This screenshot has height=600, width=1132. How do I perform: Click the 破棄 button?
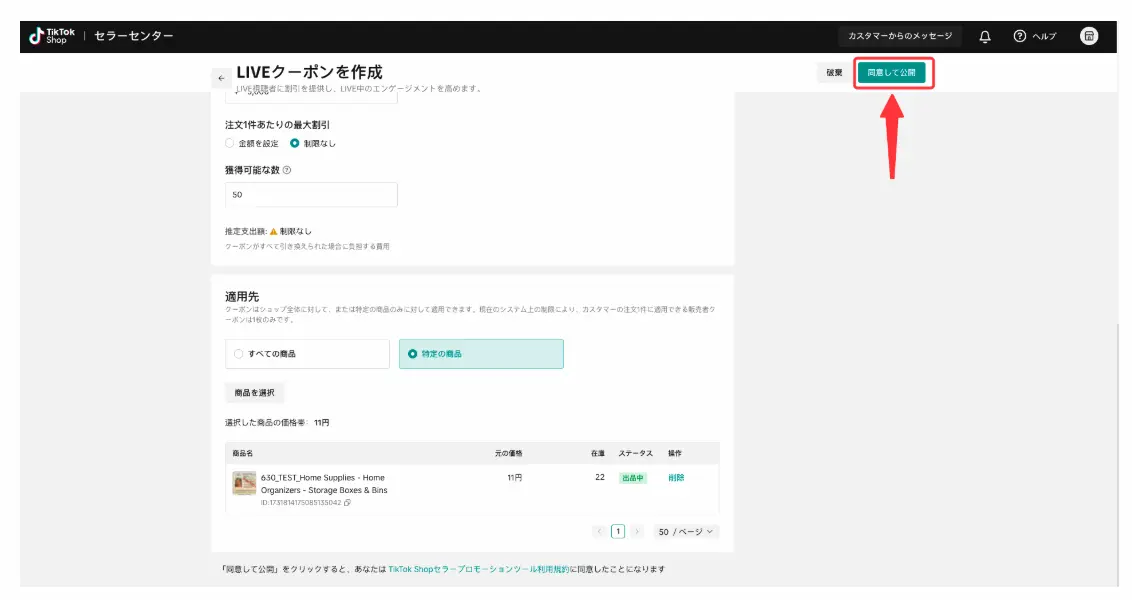834,73
